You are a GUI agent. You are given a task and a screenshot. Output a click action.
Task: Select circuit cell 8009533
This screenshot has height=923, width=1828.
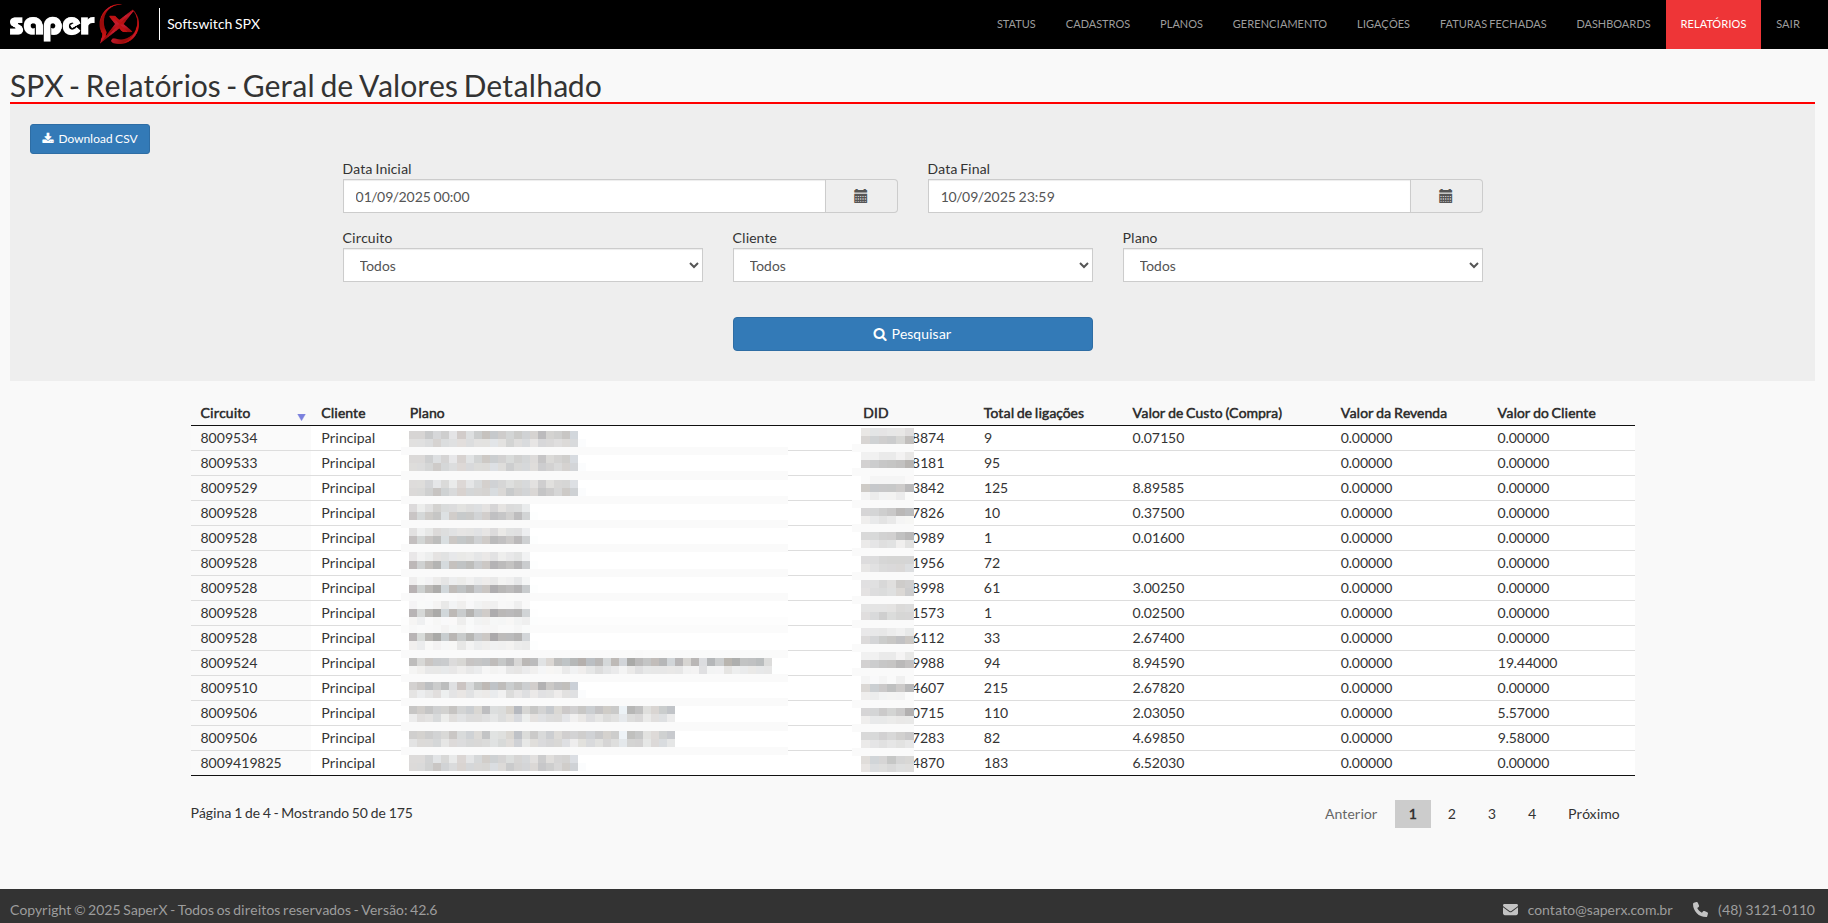[x=229, y=463]
